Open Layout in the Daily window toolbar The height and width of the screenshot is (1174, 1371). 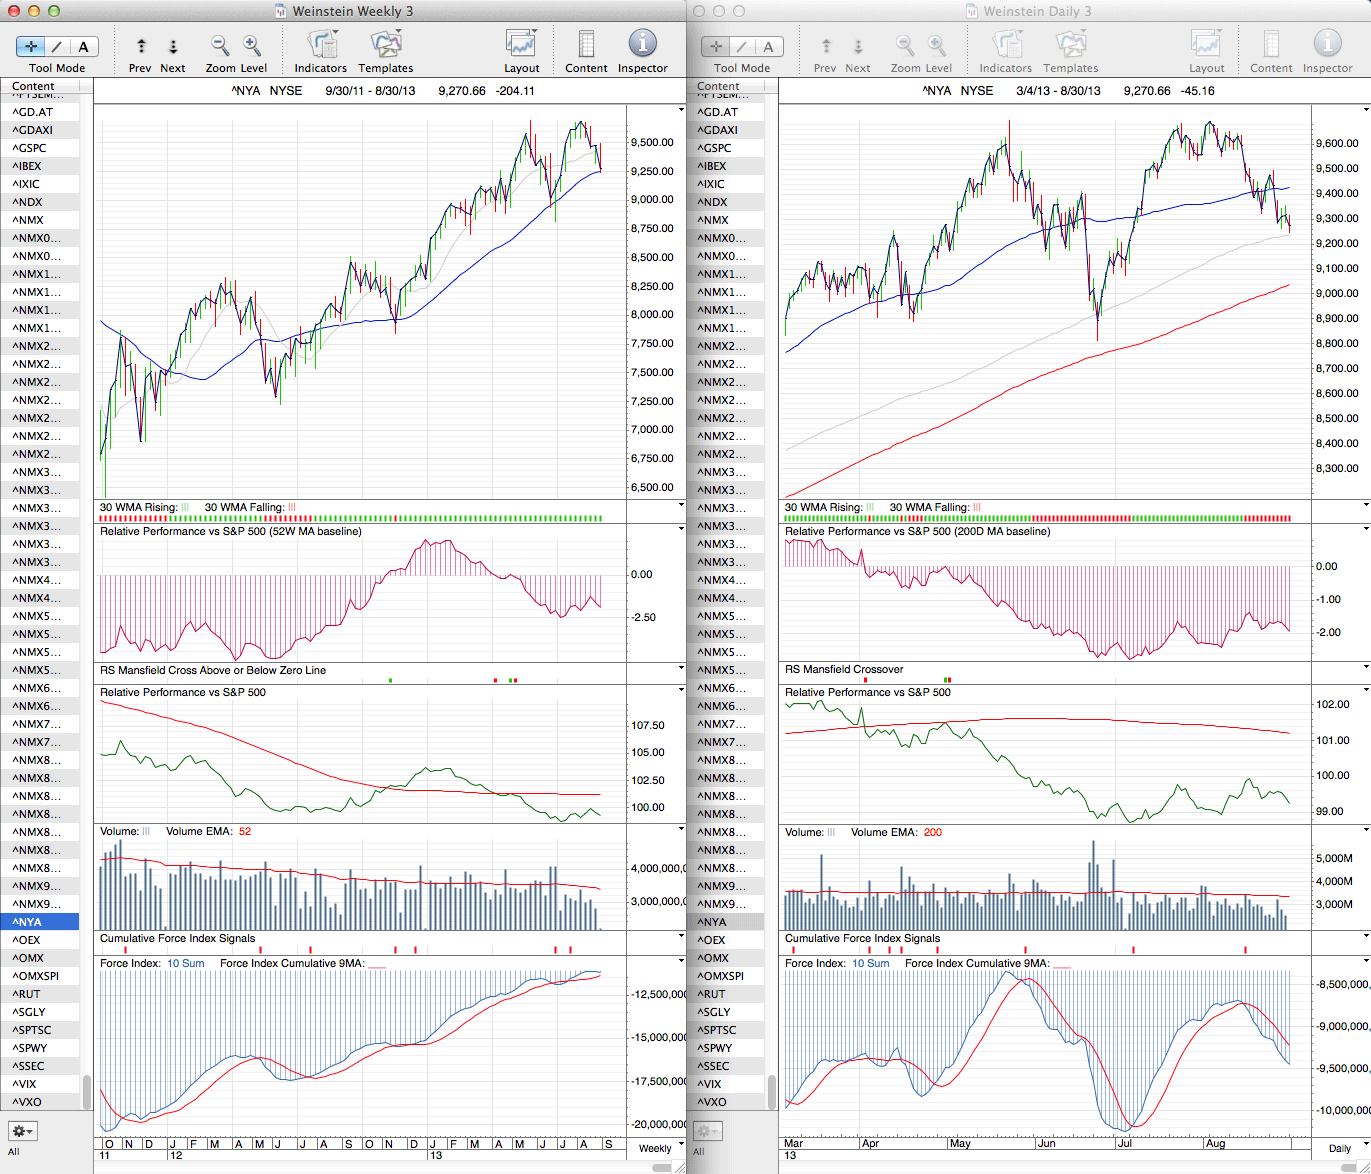coord(1206,45)
